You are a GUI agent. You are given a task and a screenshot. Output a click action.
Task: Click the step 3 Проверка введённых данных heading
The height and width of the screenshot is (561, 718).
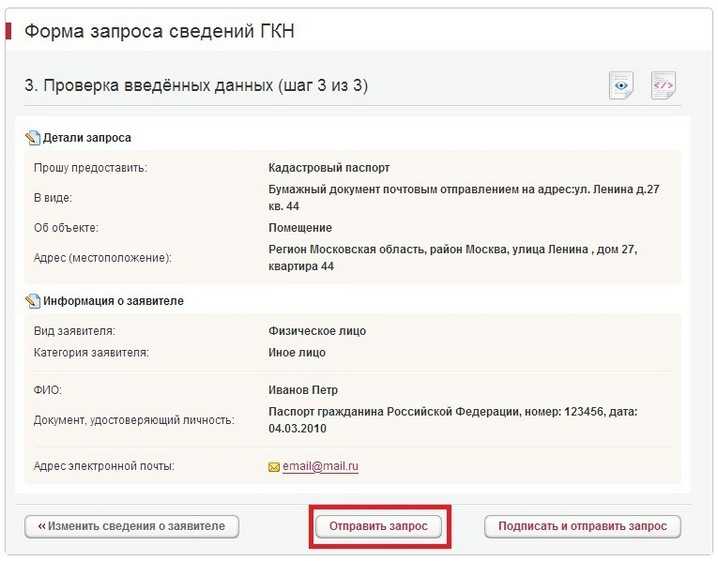pyautogui.click(x=196, y=86)
